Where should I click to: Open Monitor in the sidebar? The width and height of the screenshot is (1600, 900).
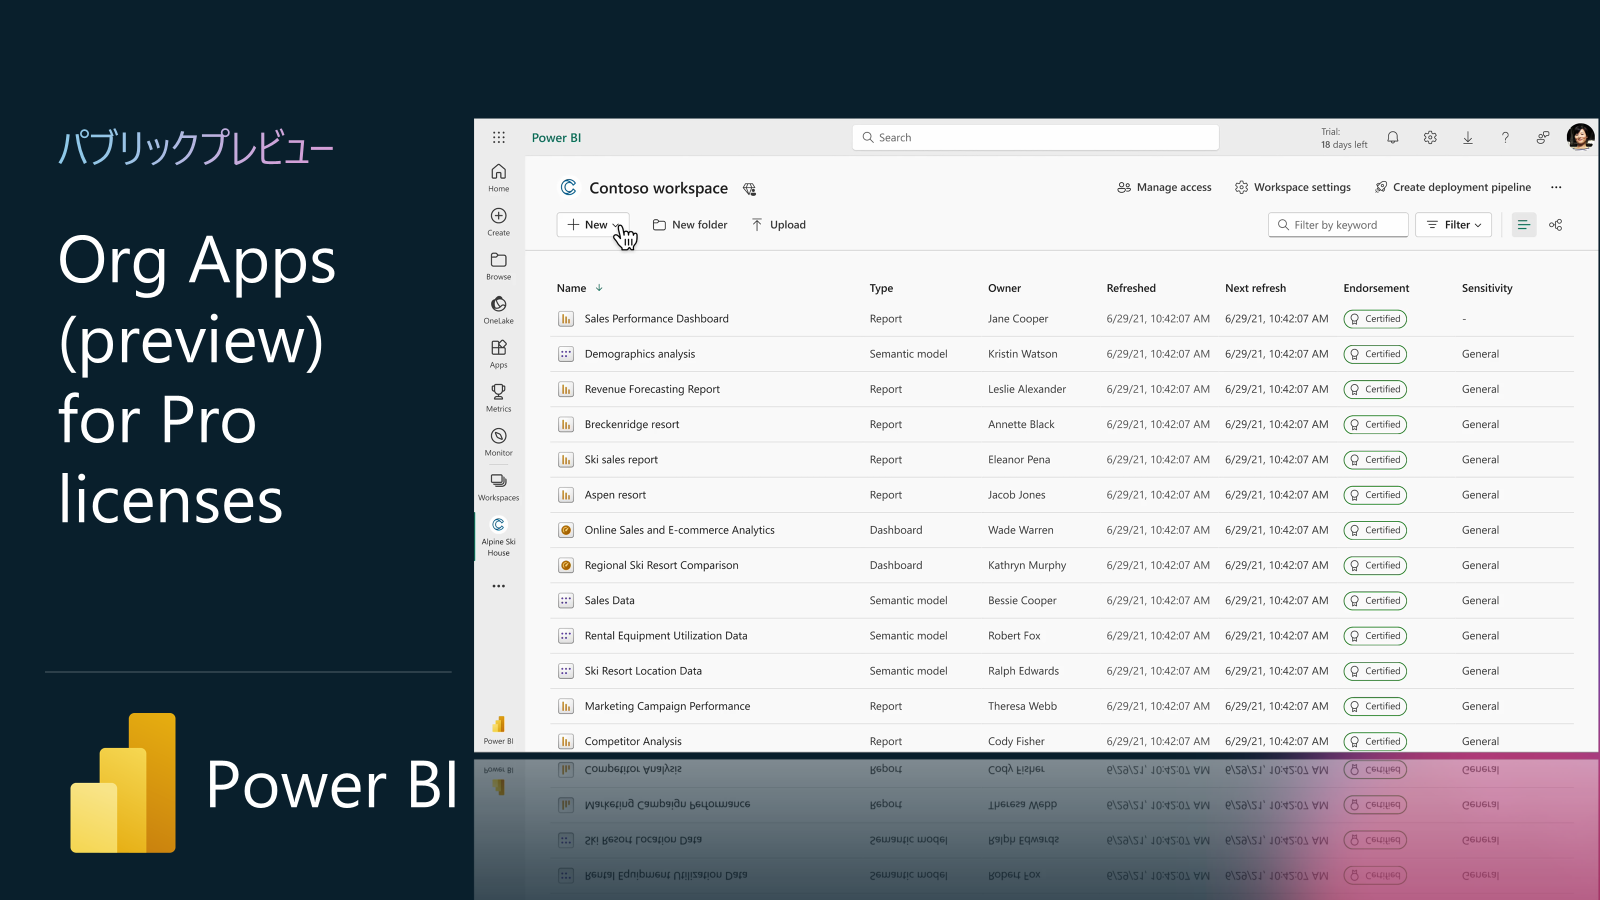(499, 442)
